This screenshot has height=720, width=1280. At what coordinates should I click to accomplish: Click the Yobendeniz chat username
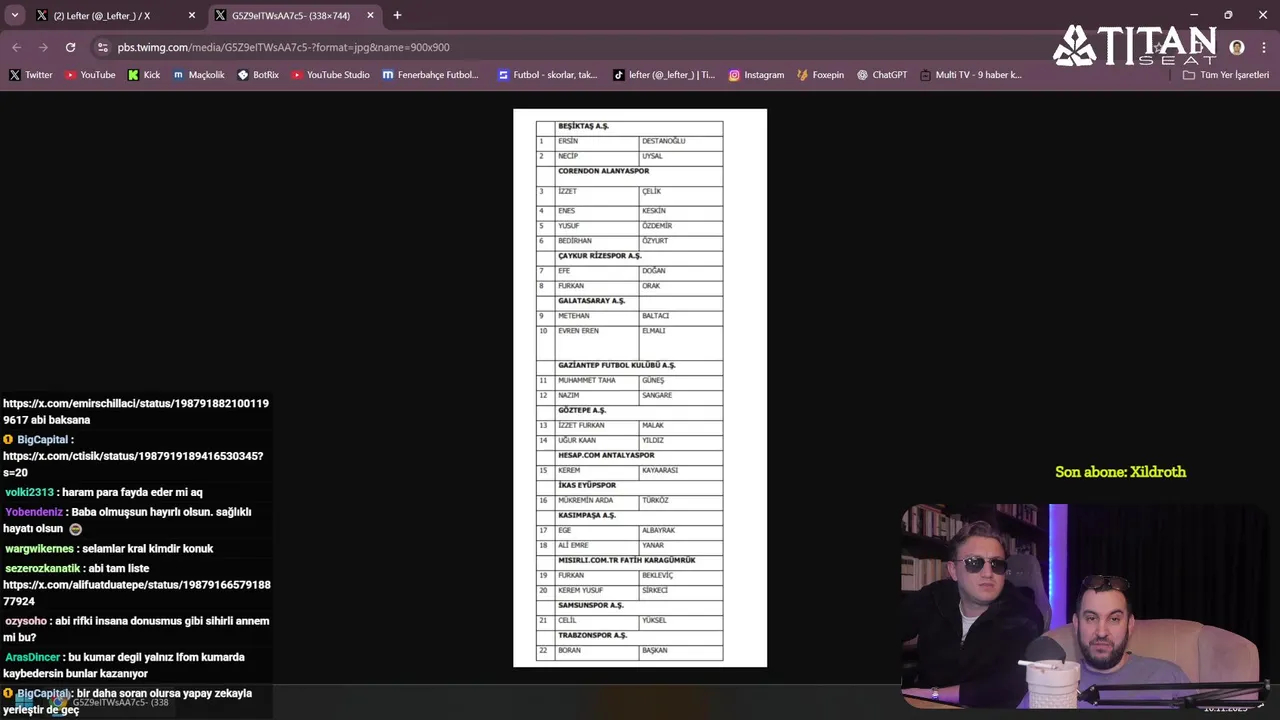coord(33,512)
